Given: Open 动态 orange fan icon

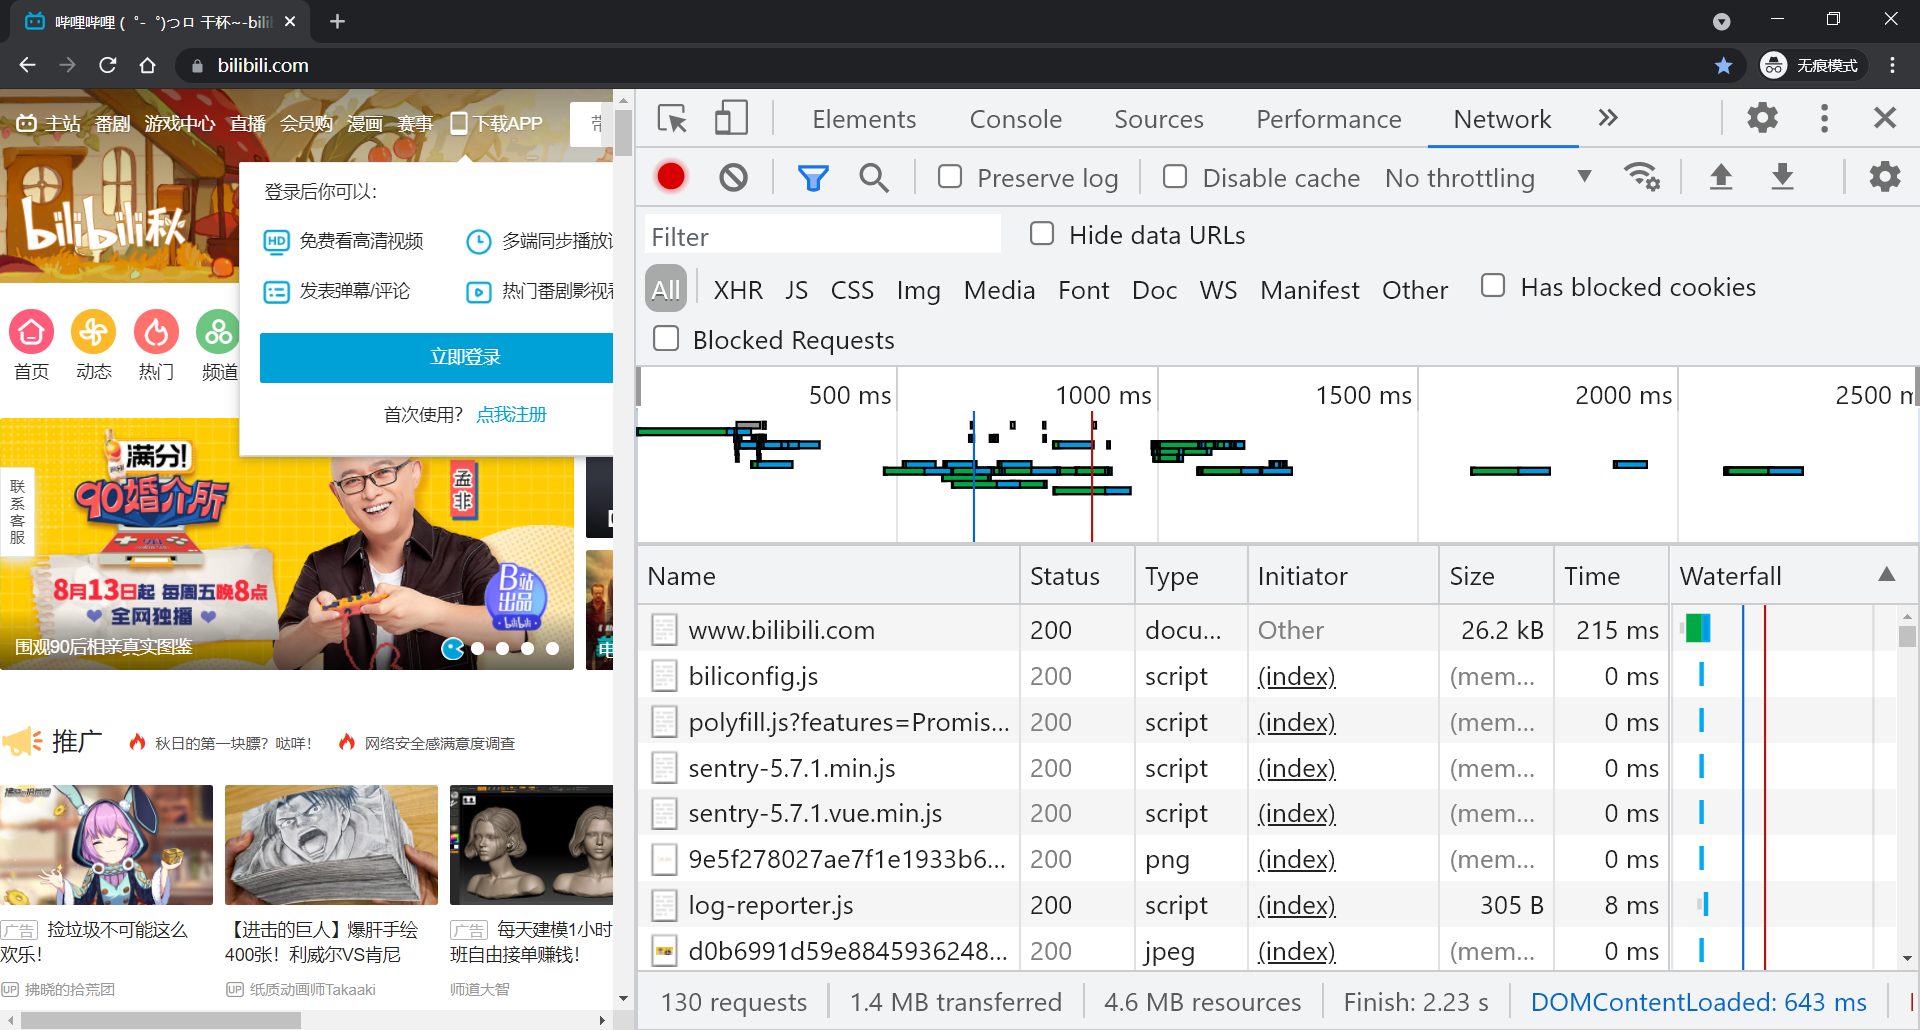Looking at the screenshot, I should tap(94, 332).
